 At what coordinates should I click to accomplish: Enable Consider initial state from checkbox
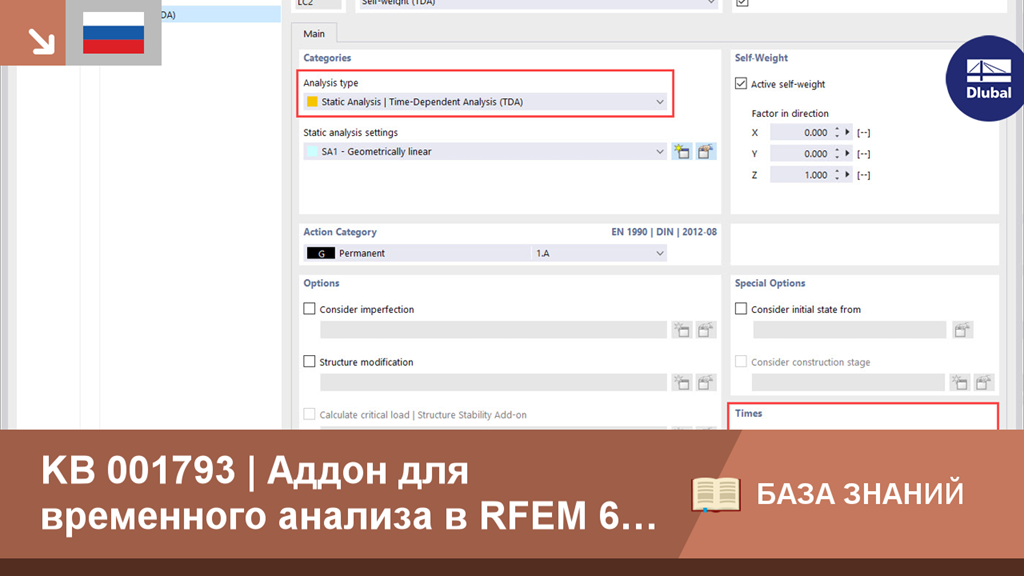(741, 309)
